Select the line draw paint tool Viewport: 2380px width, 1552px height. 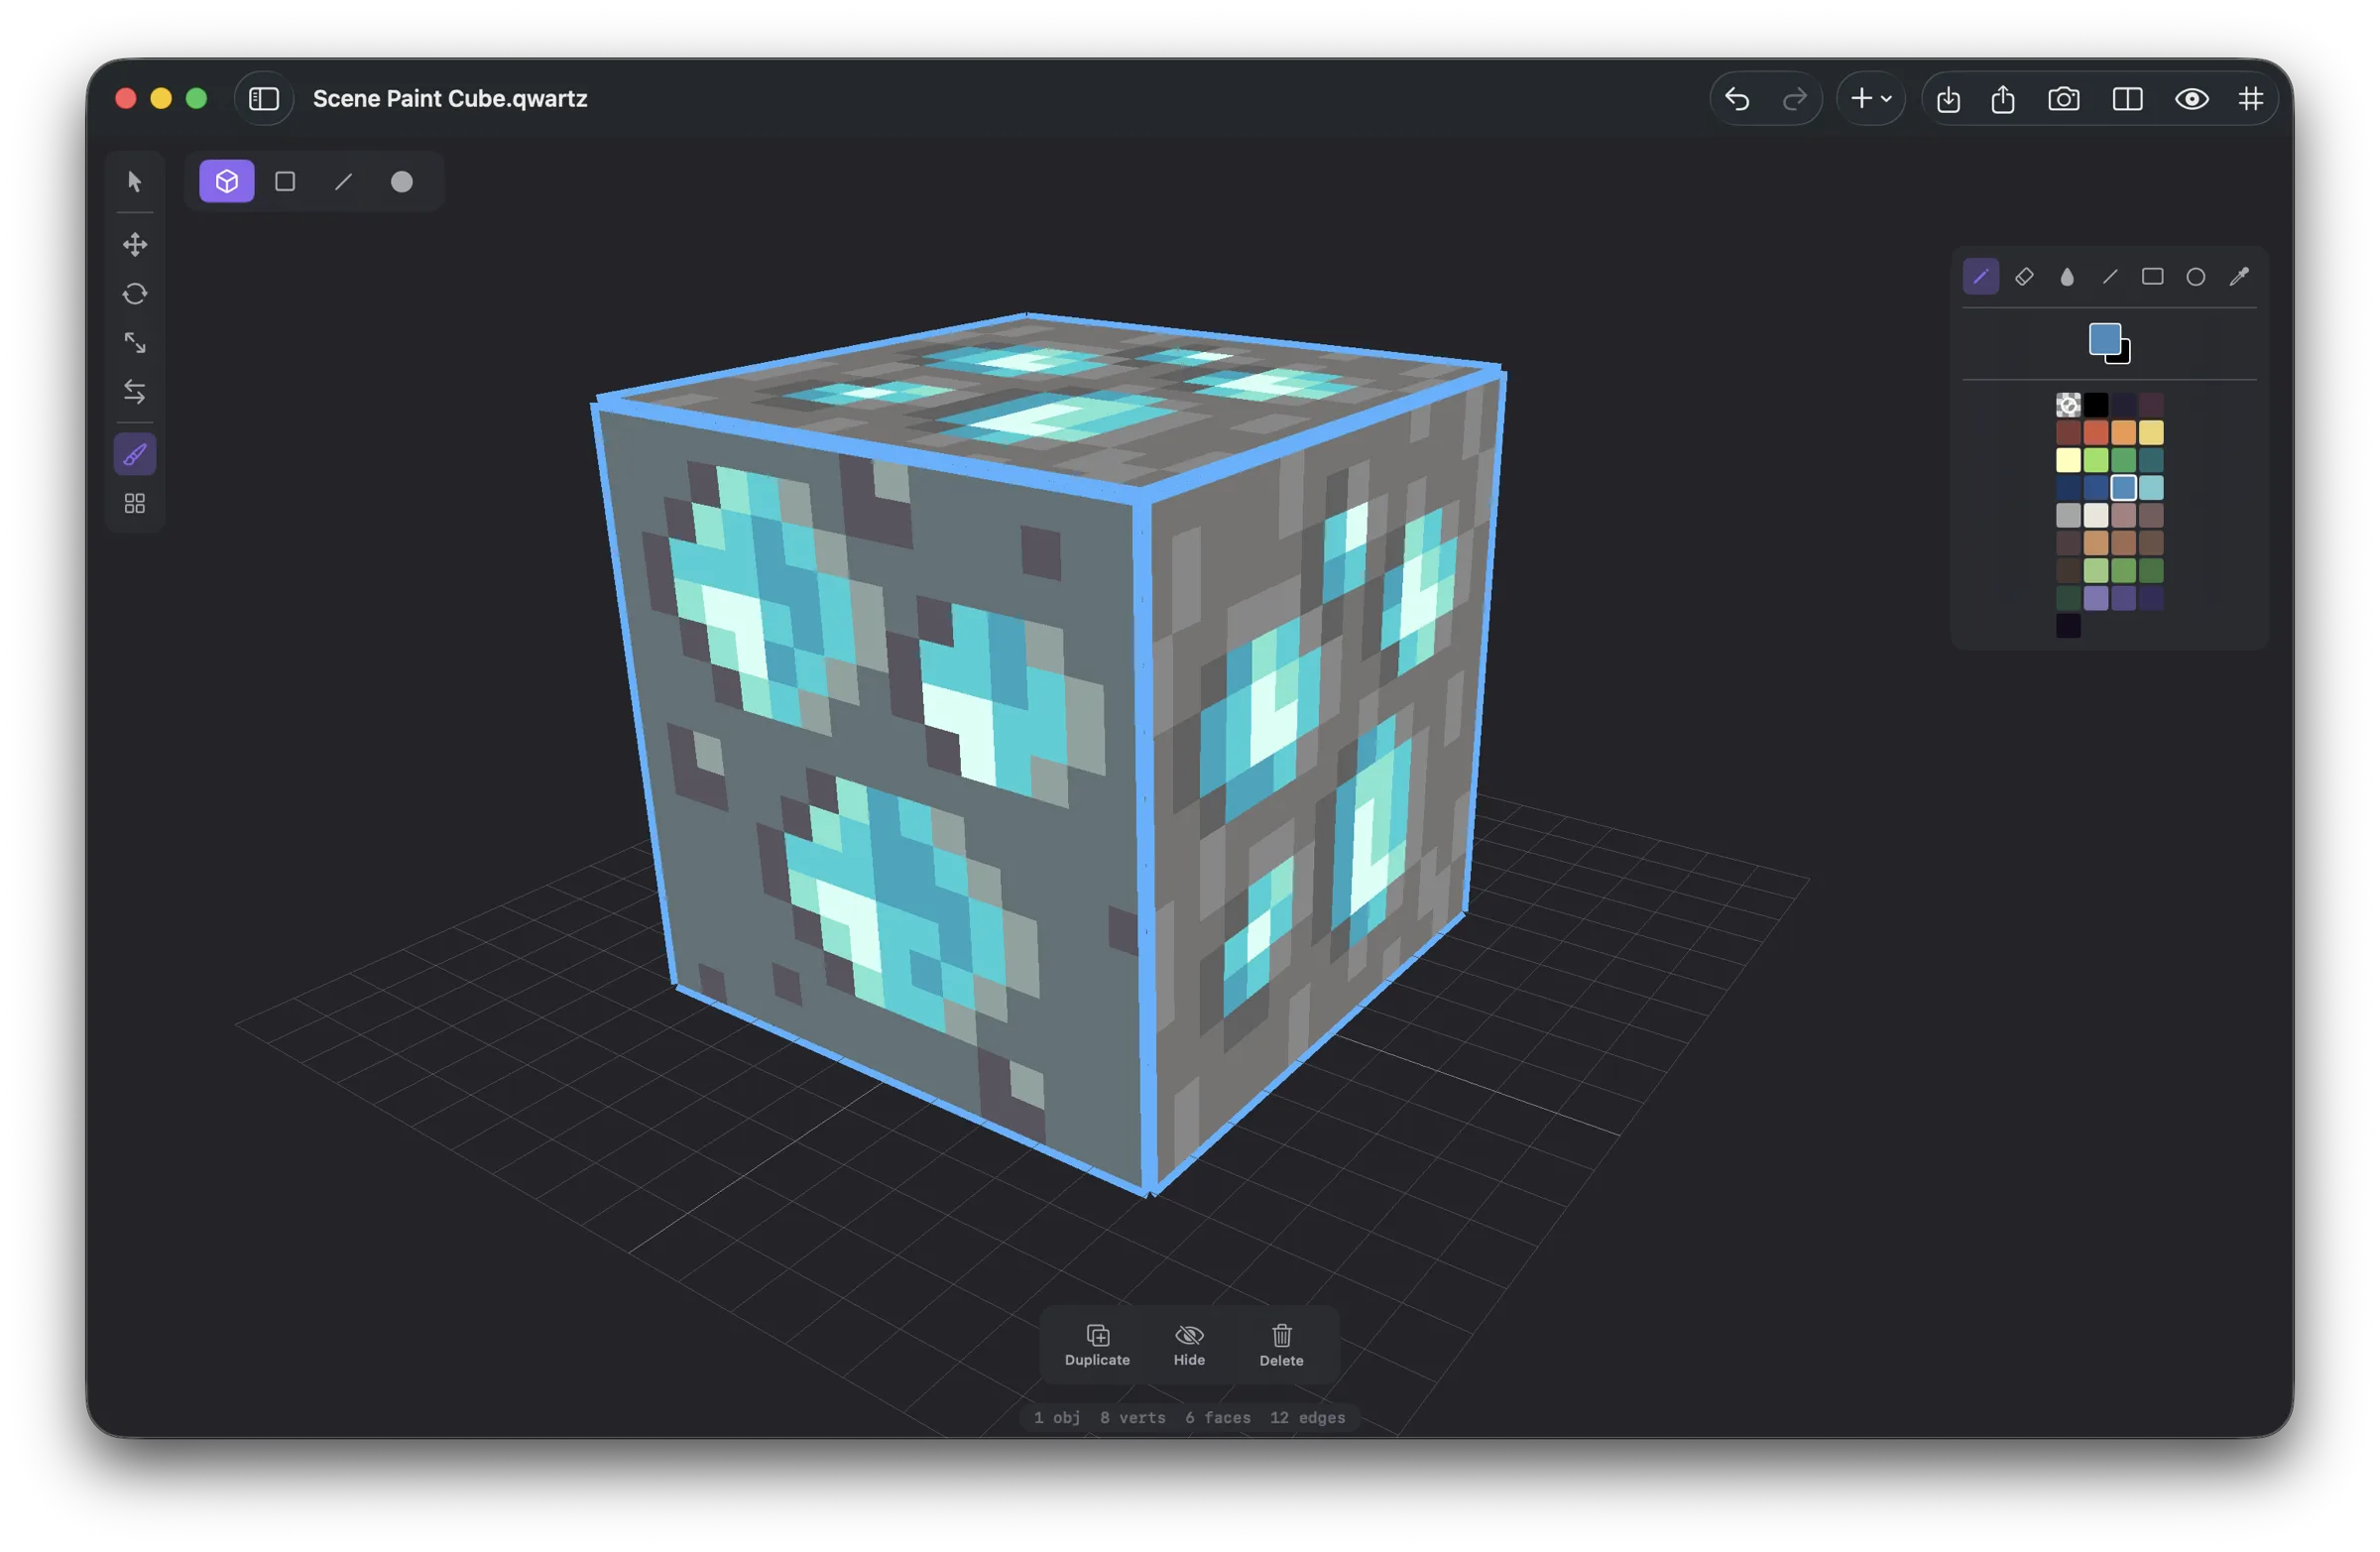click(2110, 277)
